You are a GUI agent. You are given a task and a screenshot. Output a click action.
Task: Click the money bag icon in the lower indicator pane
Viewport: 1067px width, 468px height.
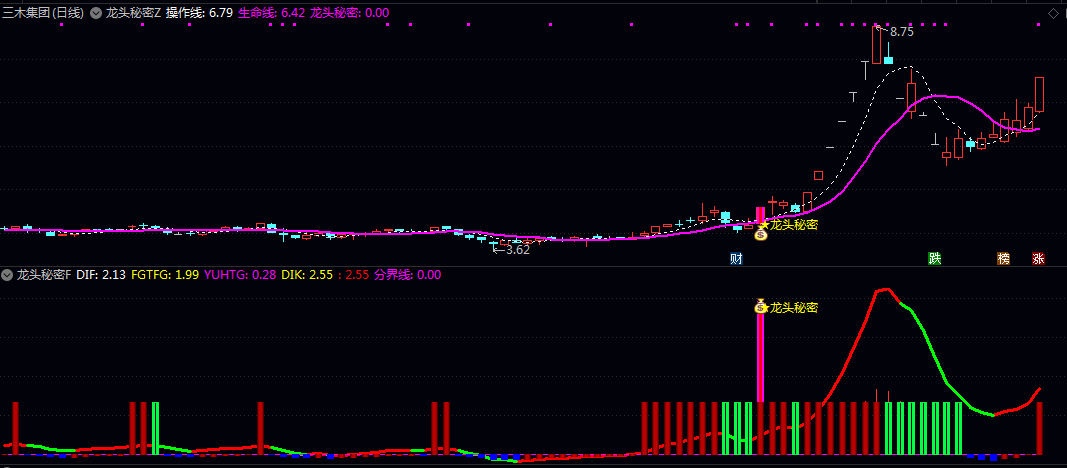[761, 307]
